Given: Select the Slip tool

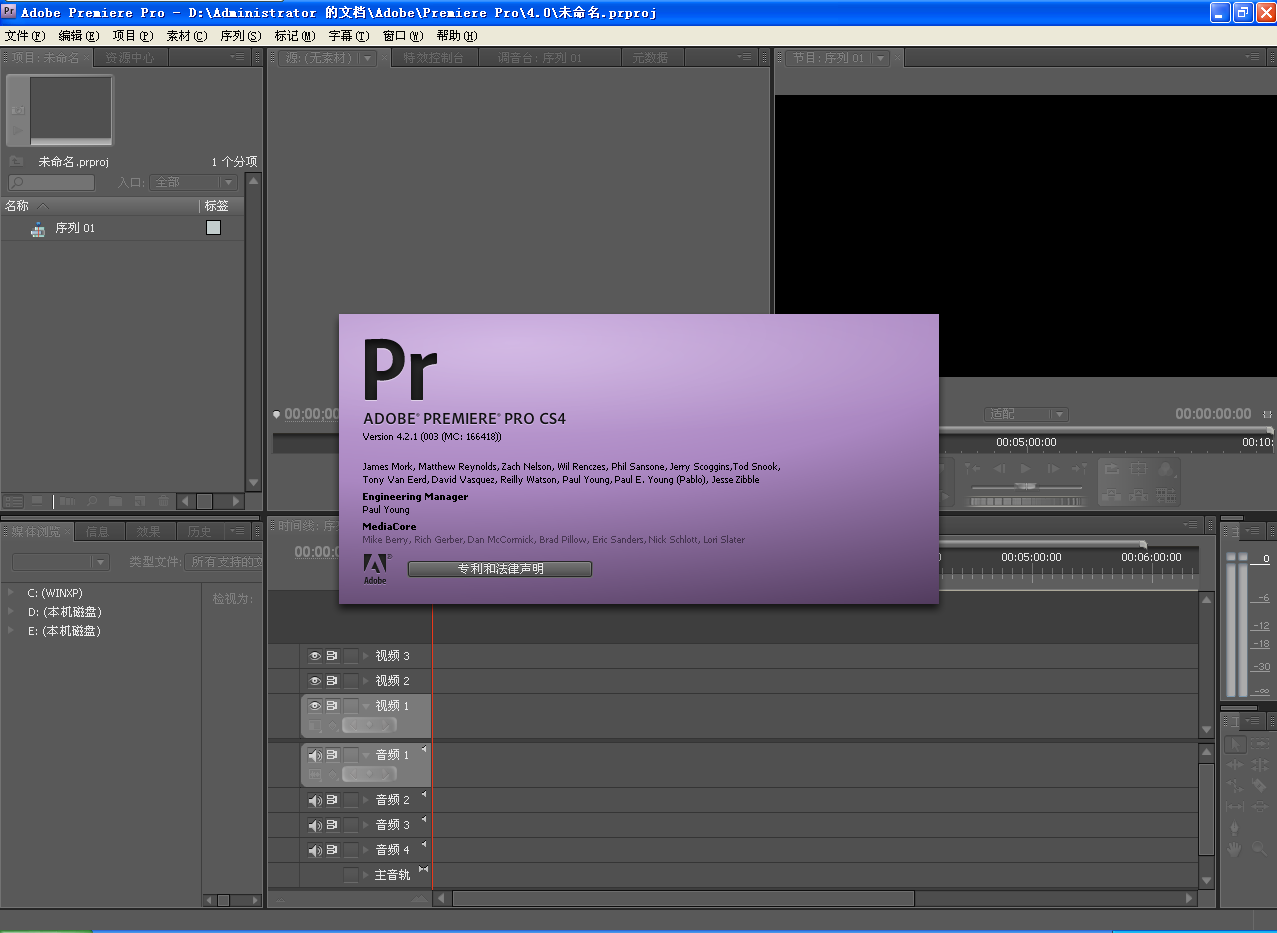Looking at the screenshot, I should coord(1235,807).
